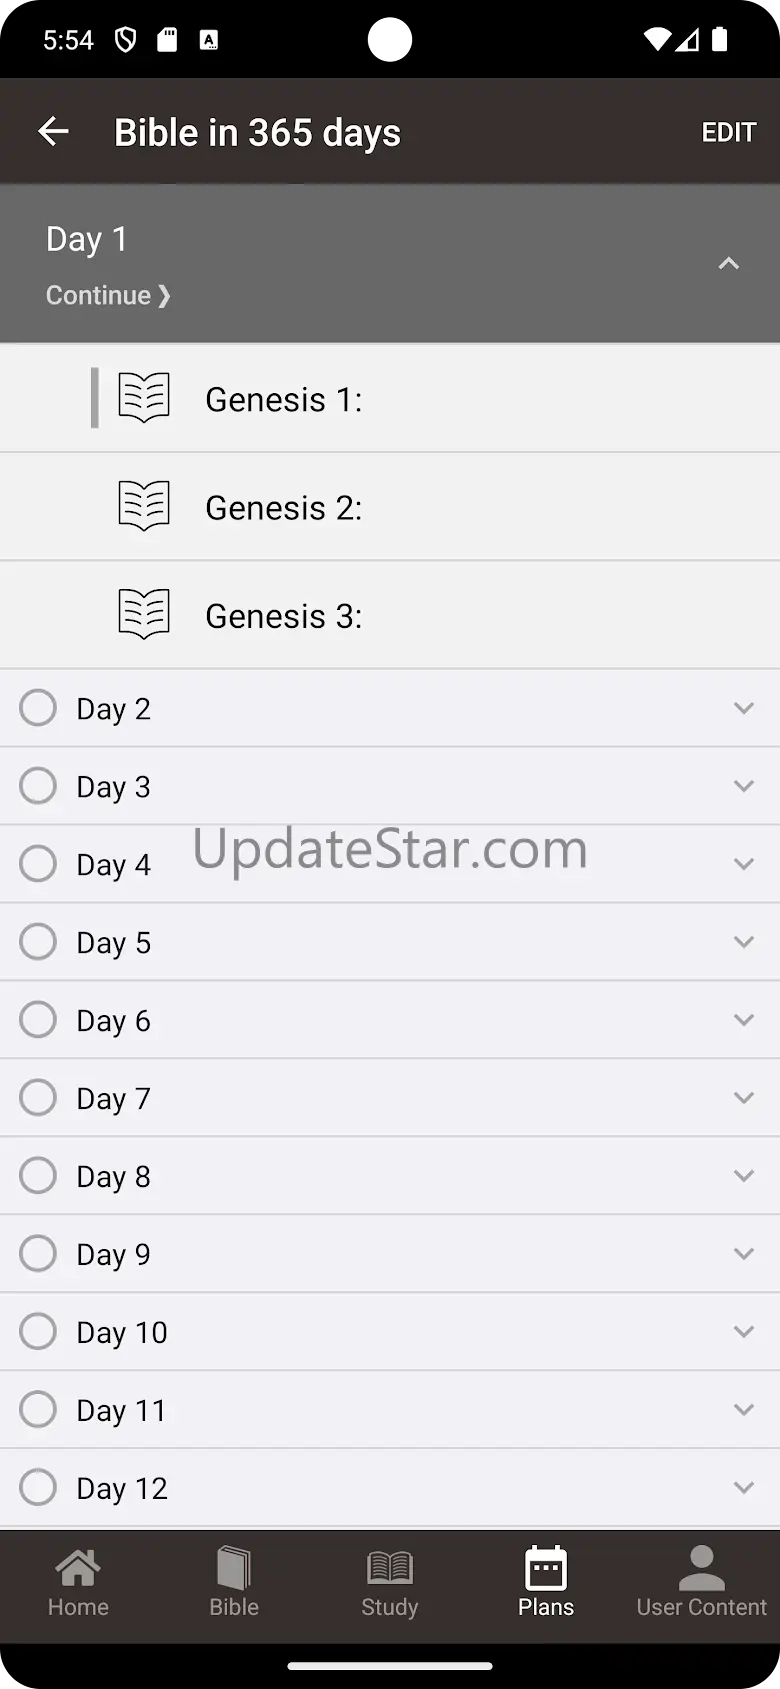The height and width of the screenshot is (1689, 780).
Task: Mark Day 5 as complete
Action: pyautogui.click(x=38, y=942)
